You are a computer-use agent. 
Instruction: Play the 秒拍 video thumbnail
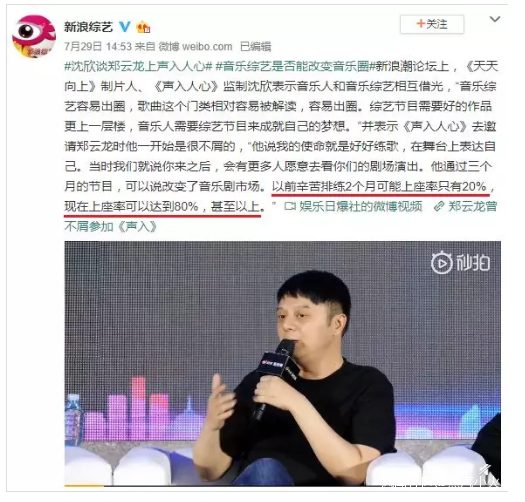pyautogui.click(x=283, y=363)
